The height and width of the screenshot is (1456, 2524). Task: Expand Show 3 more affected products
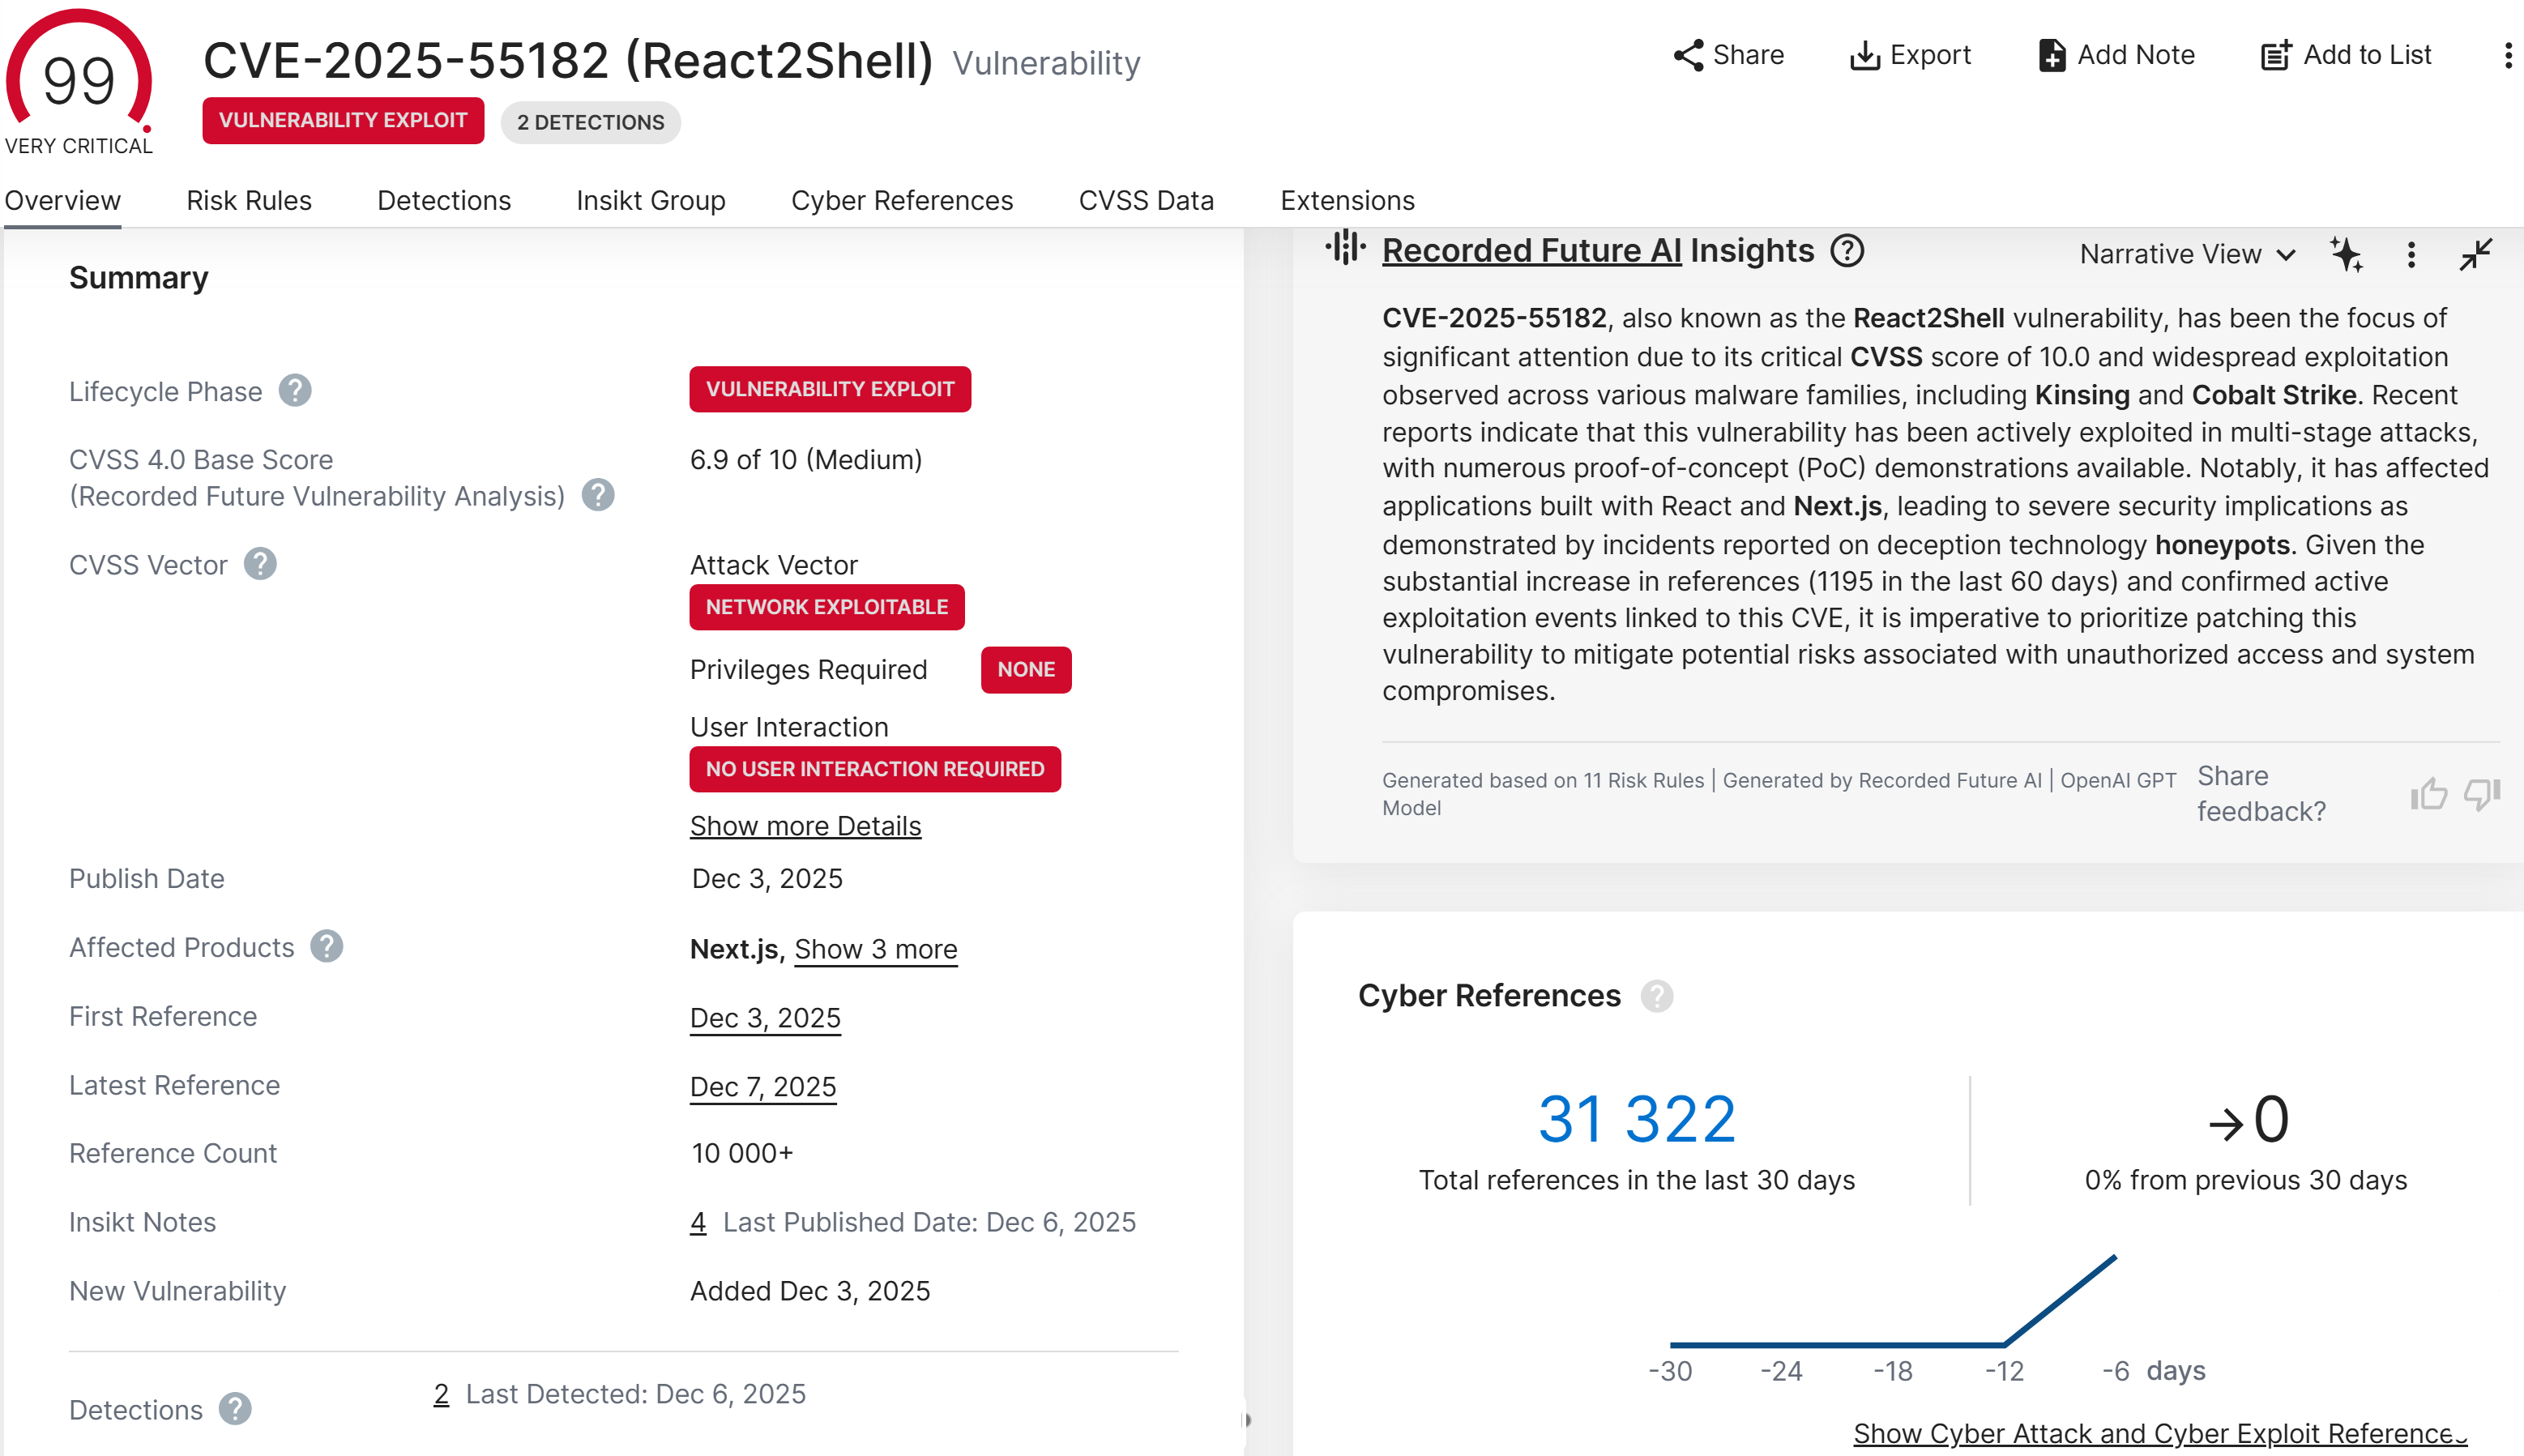(x=876, y=949)
